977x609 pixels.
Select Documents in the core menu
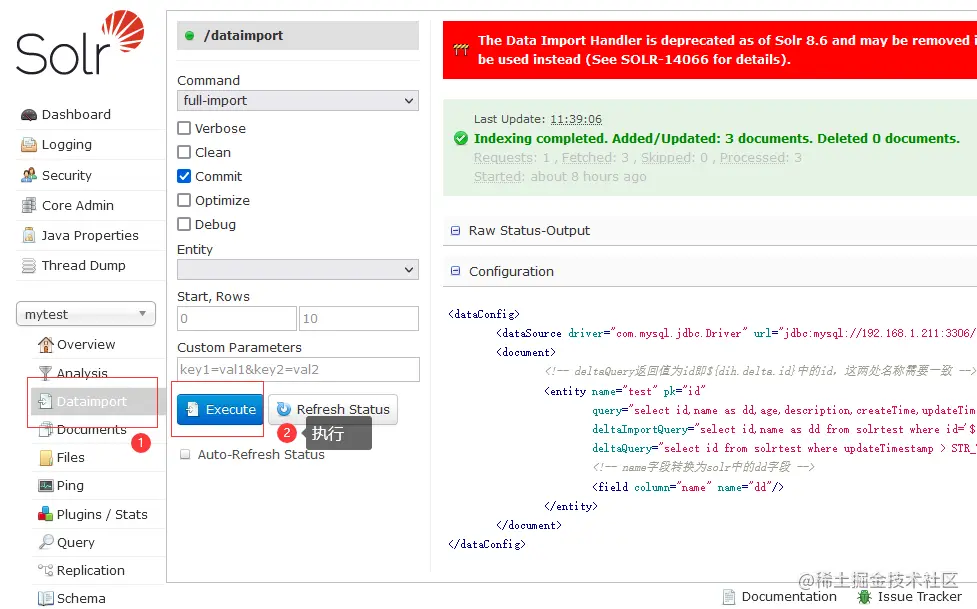(92, 429)
